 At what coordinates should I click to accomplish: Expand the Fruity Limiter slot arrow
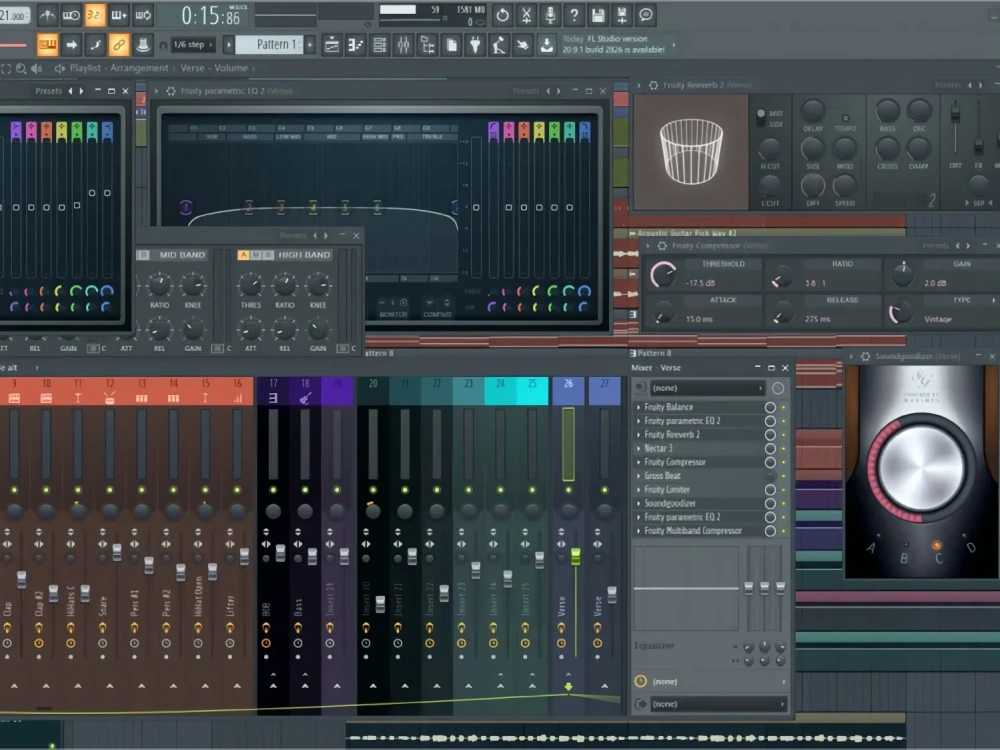point(638,490)
